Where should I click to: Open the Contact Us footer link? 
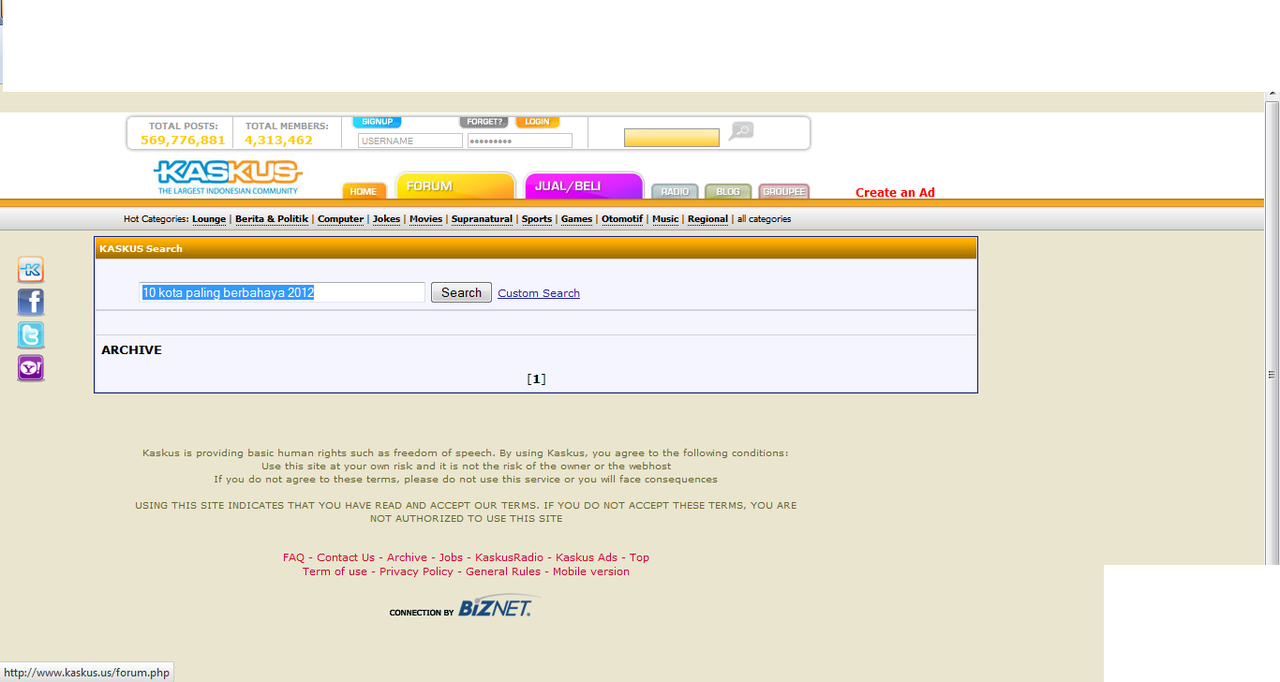click(346, 558)
